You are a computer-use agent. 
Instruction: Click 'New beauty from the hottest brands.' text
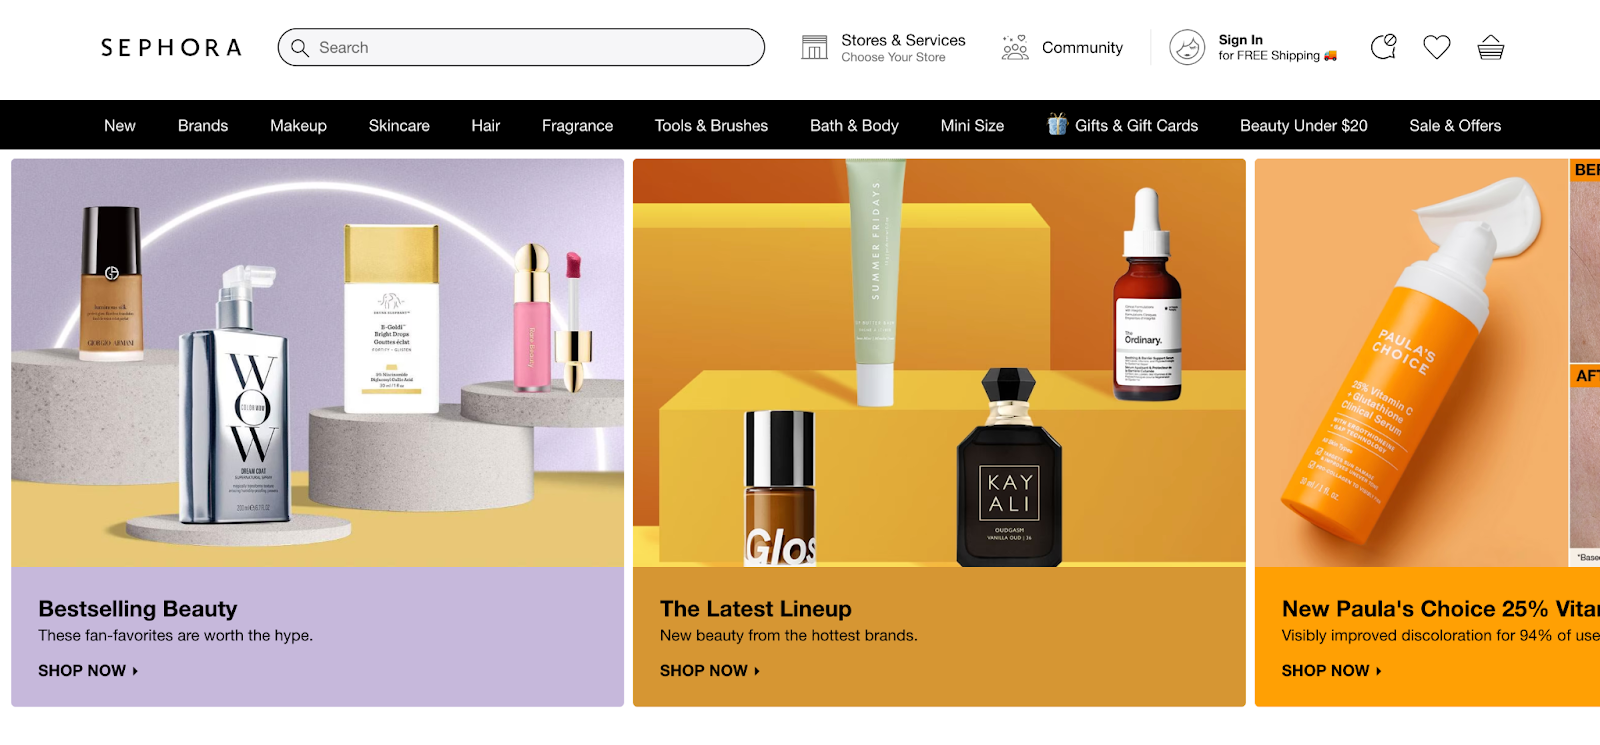point(789,635)
